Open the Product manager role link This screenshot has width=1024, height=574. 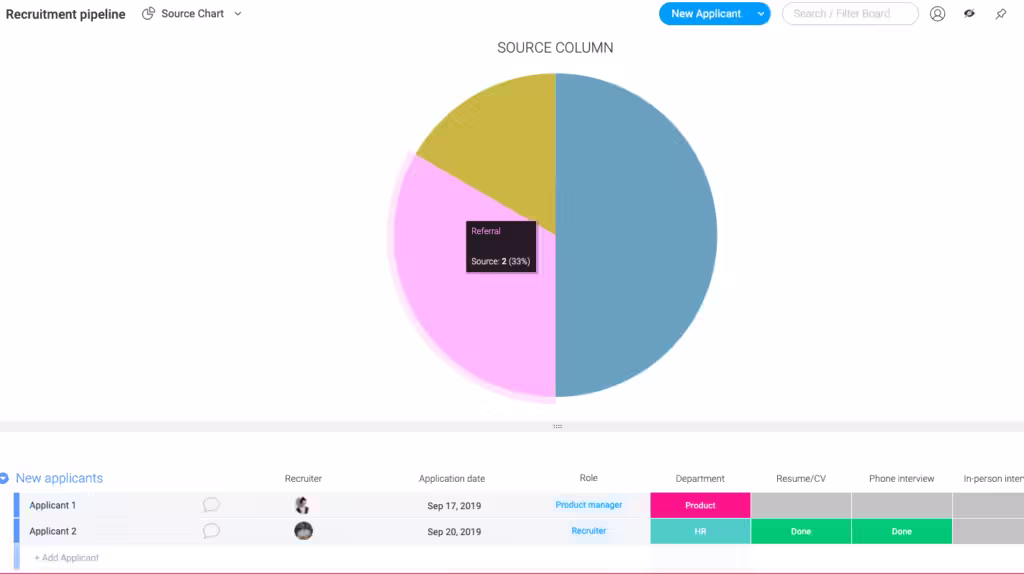pyautogui.click(x=588, y=505)
